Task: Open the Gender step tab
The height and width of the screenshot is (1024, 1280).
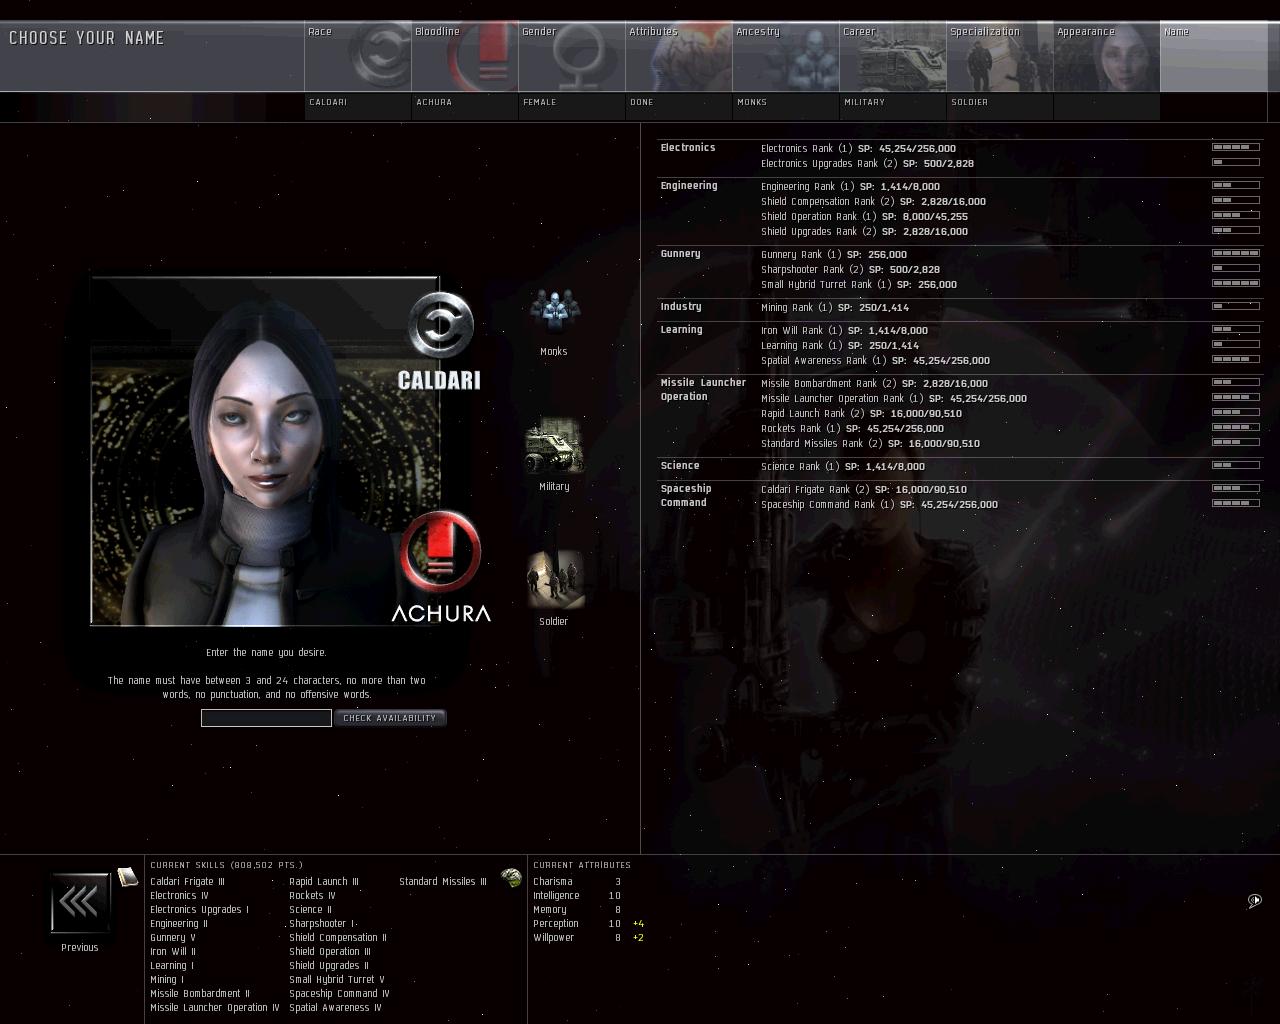Action: coord(572,57)
